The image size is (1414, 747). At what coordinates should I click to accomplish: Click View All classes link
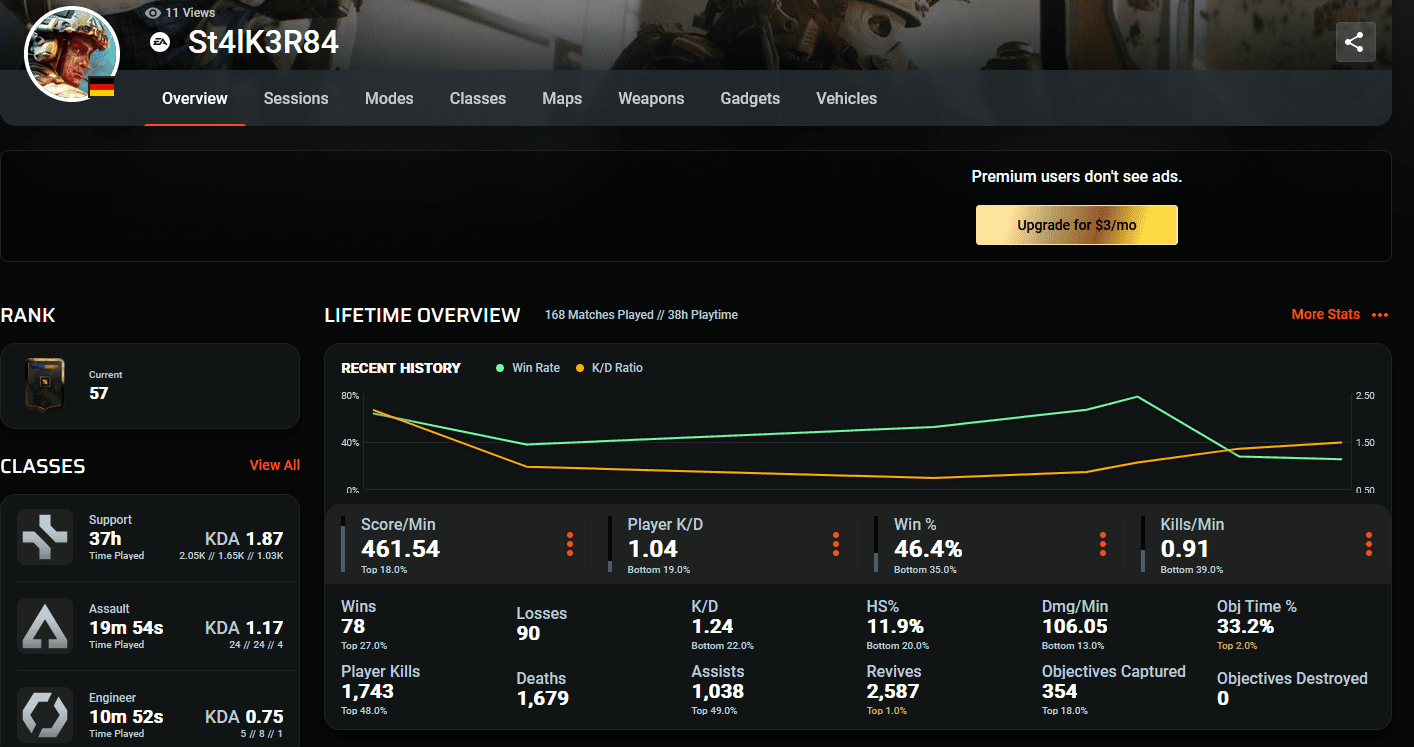[x=275, y=465]
